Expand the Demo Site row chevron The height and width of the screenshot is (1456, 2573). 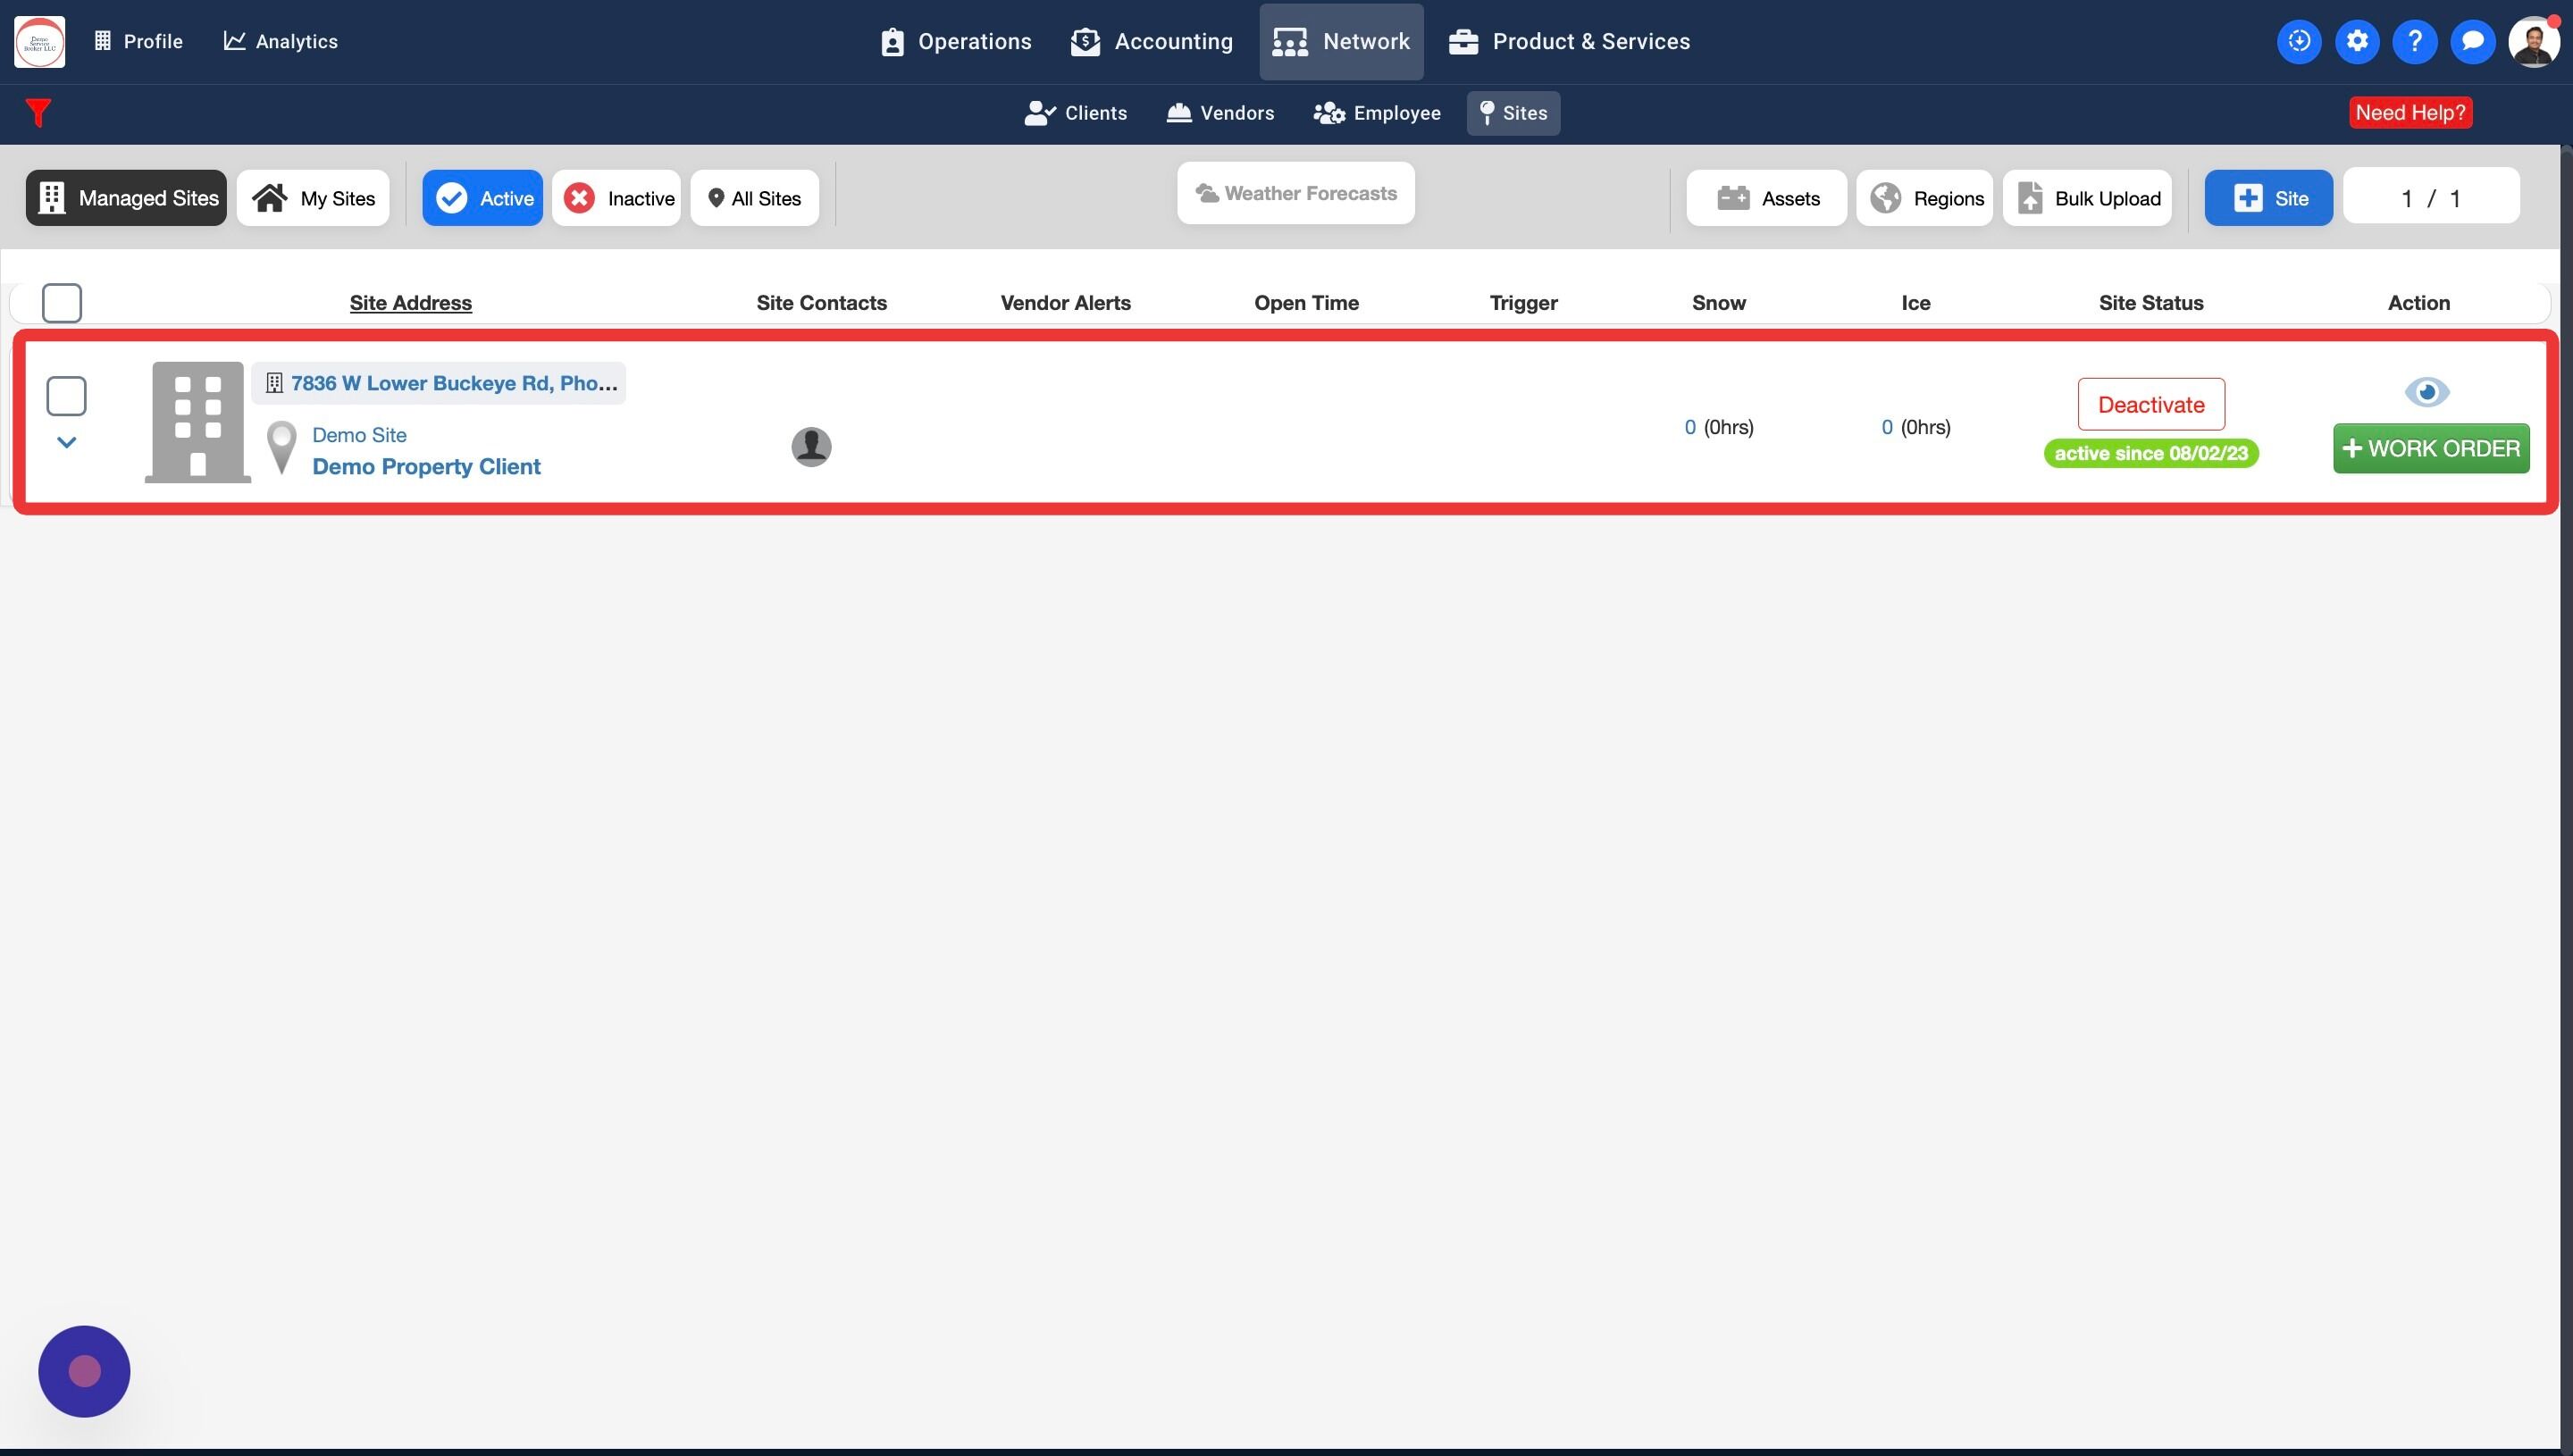pos(66,442)
